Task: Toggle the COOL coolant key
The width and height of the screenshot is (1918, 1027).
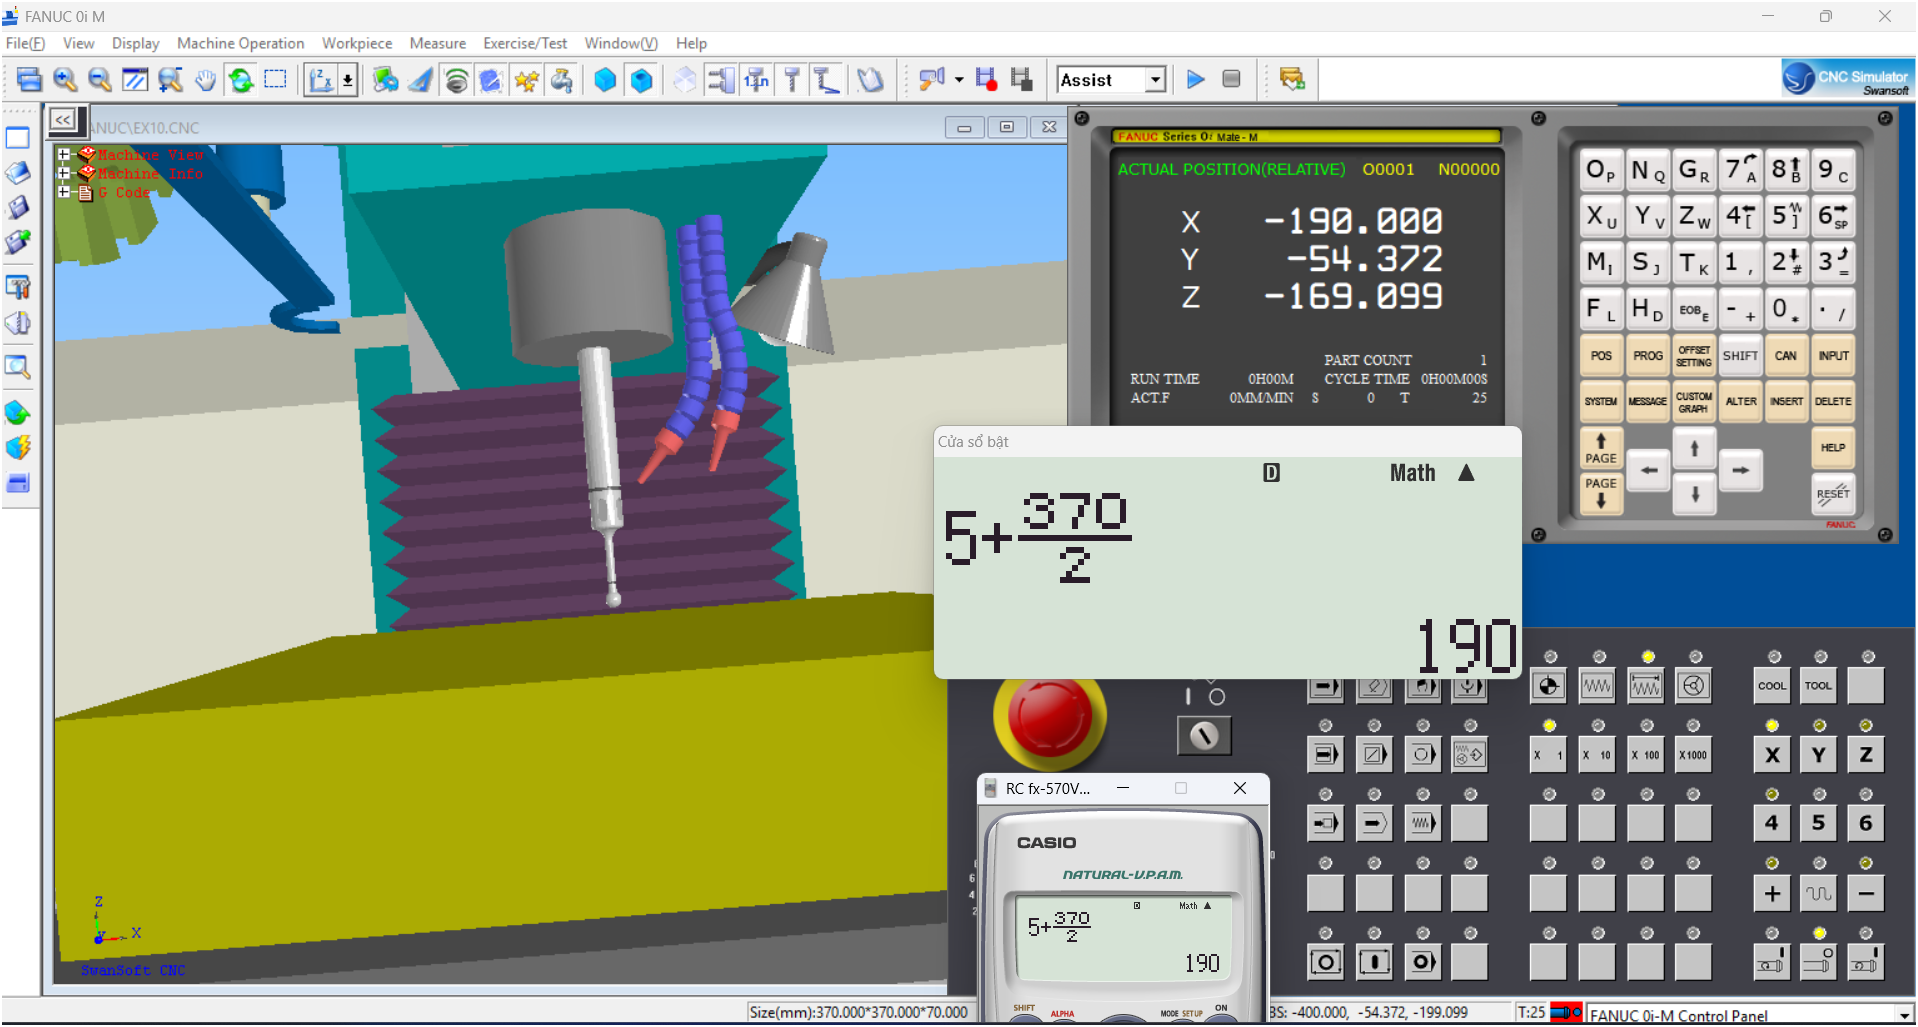Action: tap(1772, 686)
